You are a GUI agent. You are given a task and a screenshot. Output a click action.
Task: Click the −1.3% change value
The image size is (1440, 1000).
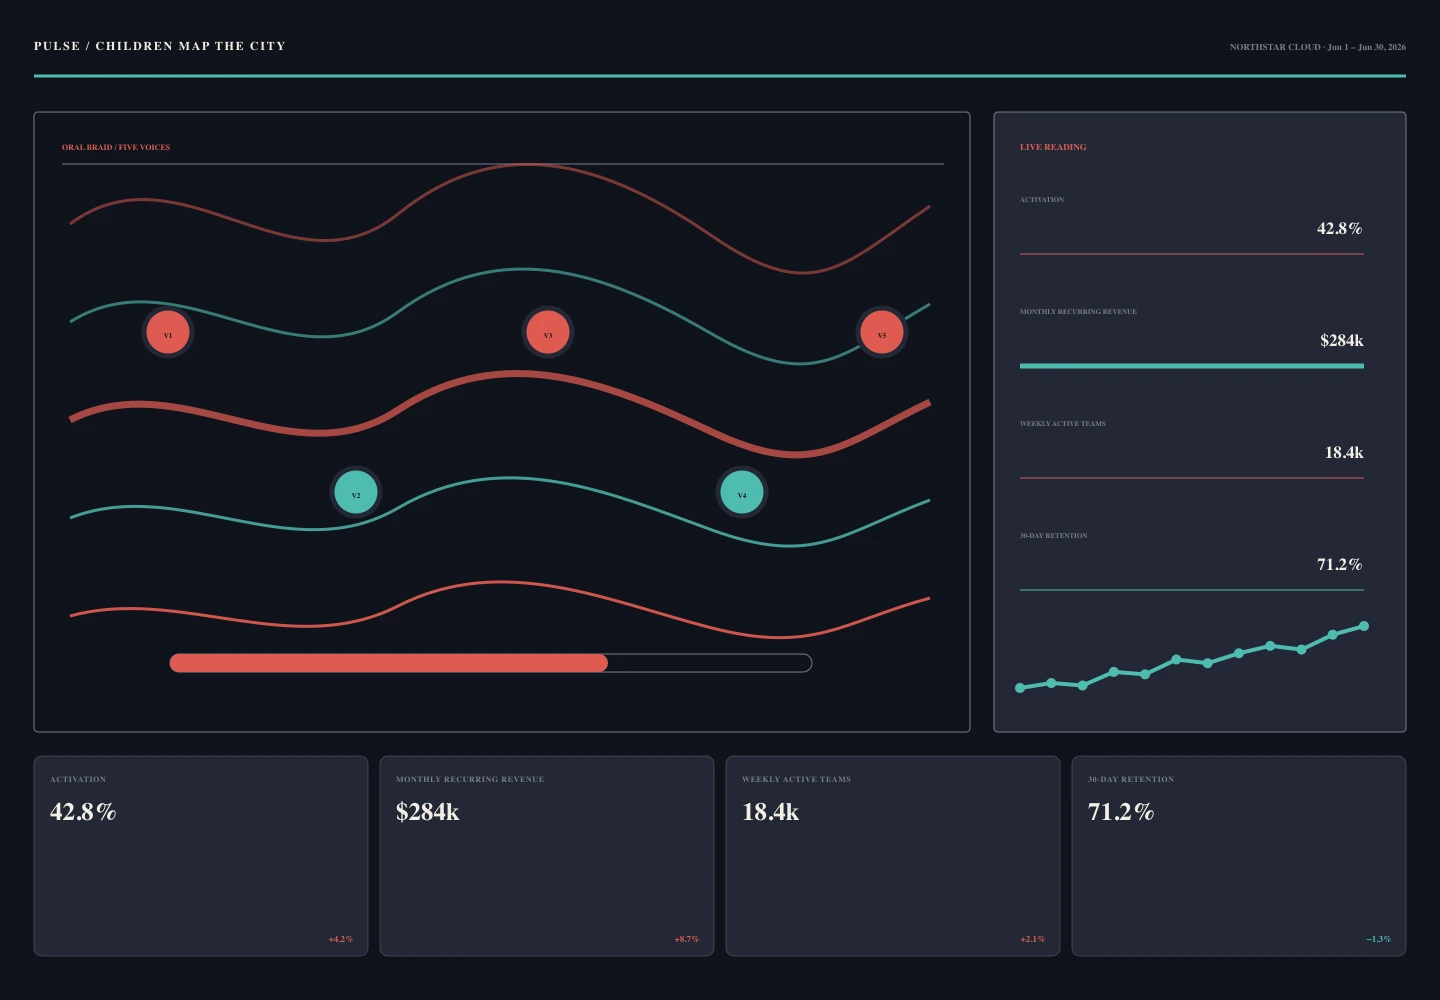(x=1379, y=939)
